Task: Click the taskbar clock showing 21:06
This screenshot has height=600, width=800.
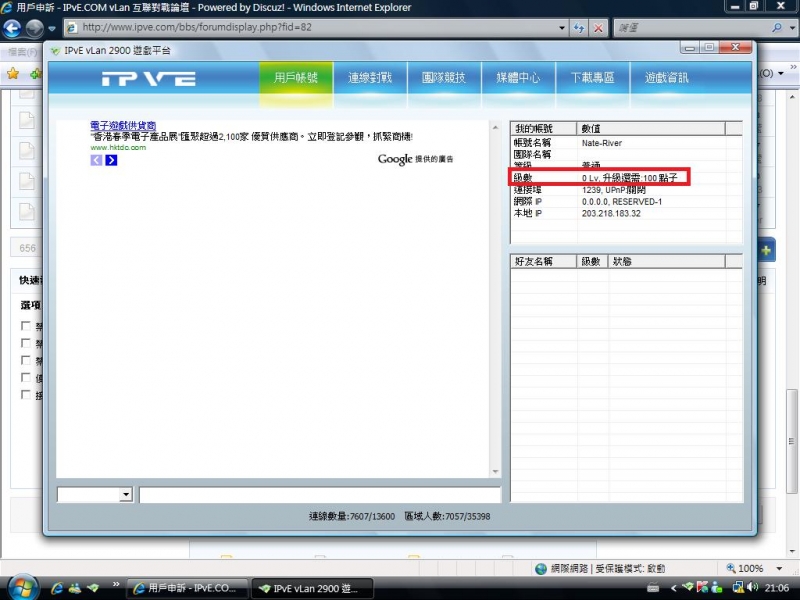Action: pyautogui.click(x=777, y=588)
